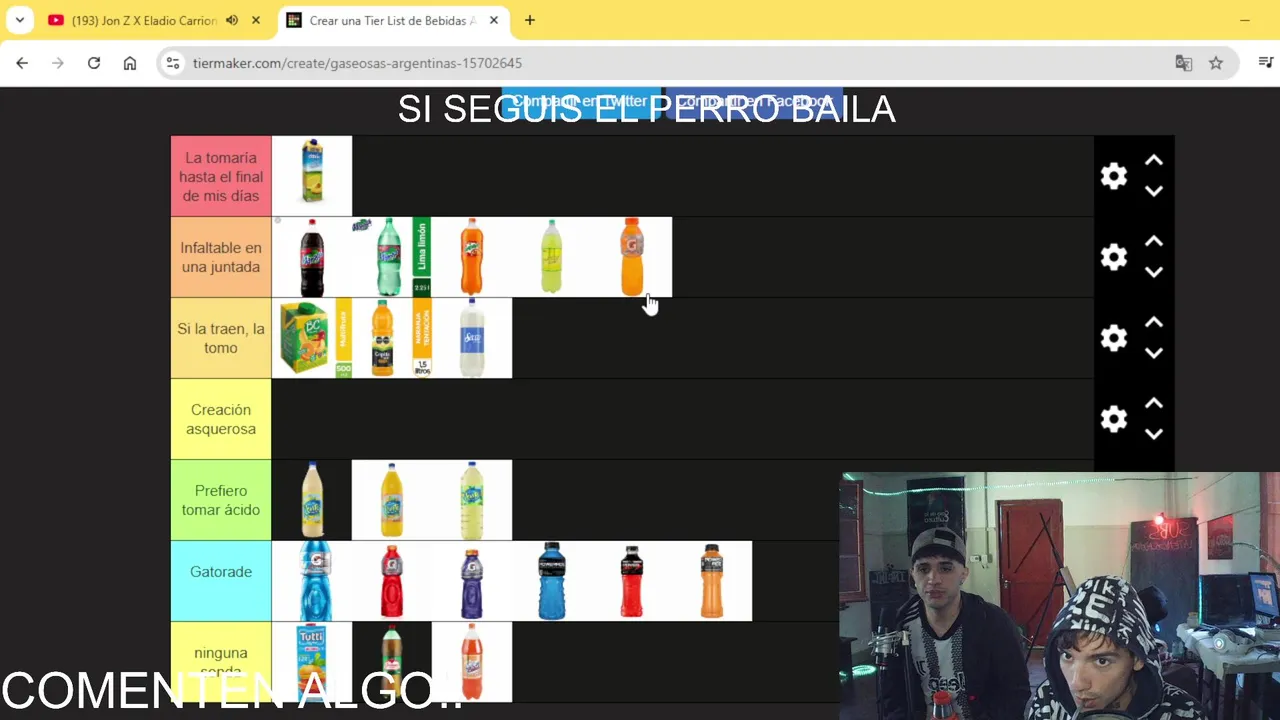View site information for tiermaker.com
1280x720 pixels.
click(173, 63)
